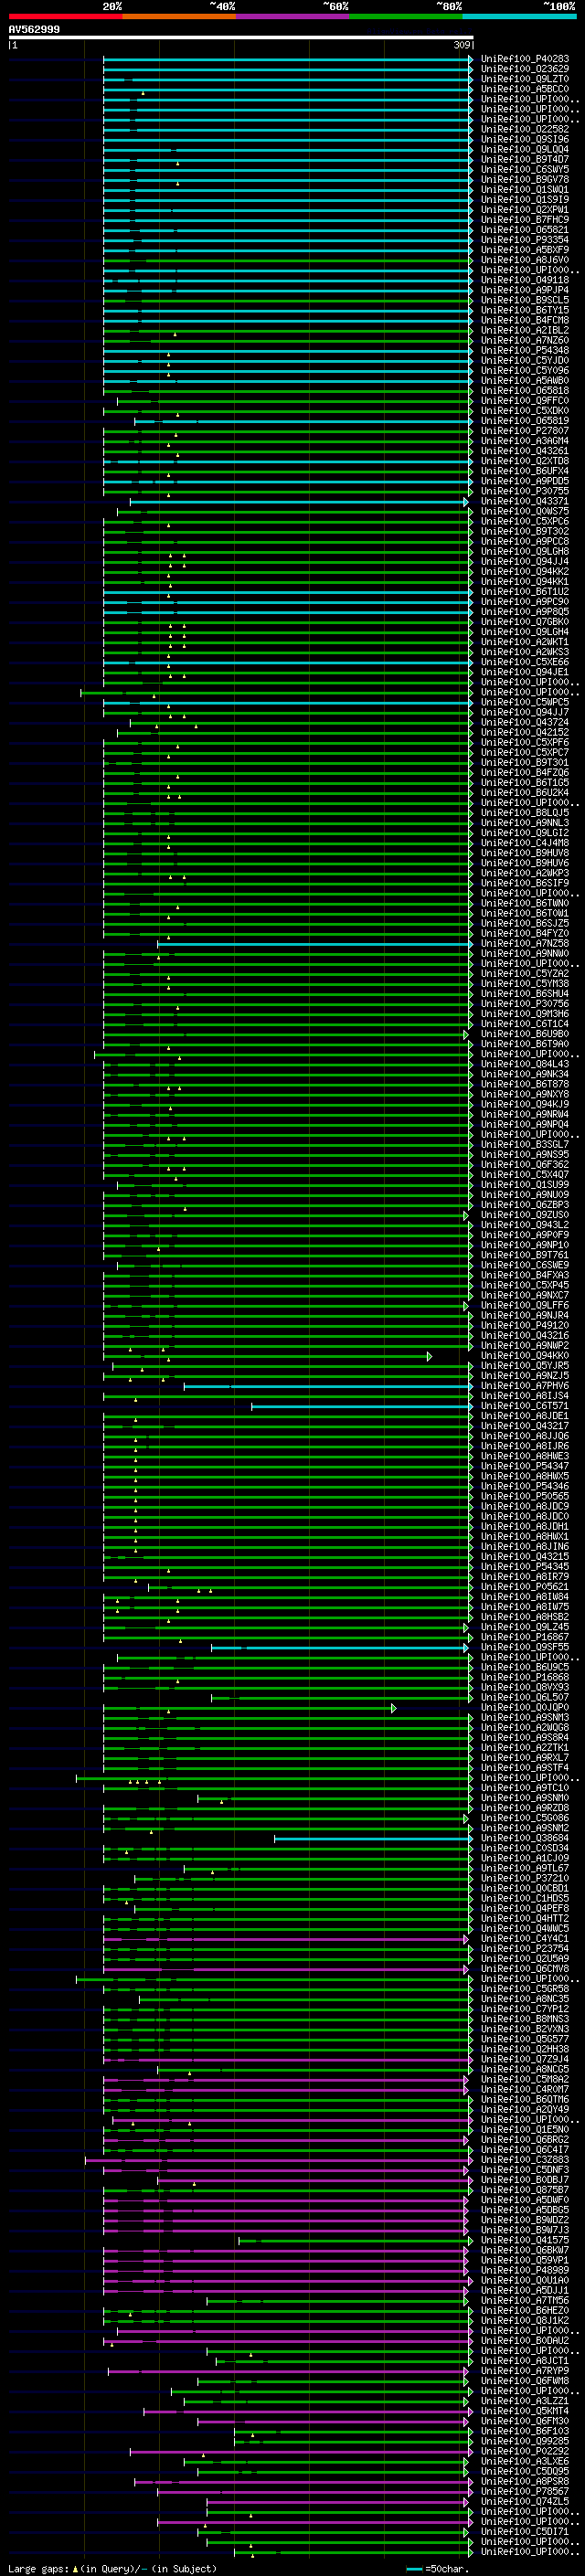Image resolution: width=585 pixels, height=2576 pixels.
Task: Select hit label UniRef100_A7TM56
Action: pyautogui.click(x=525, y=2300)
